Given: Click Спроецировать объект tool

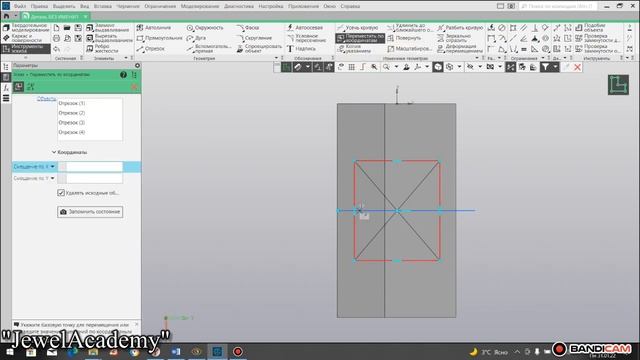Looking at the screenshot, I should (259, 49).
